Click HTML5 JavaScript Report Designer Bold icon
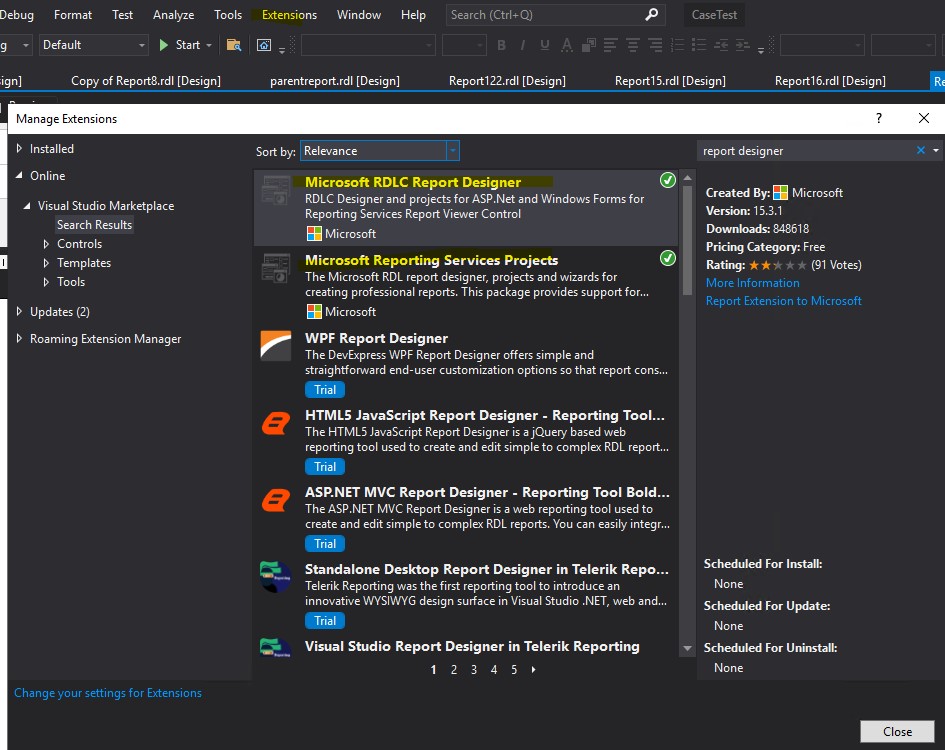This screenshot has height=750, width=945. 276,423
